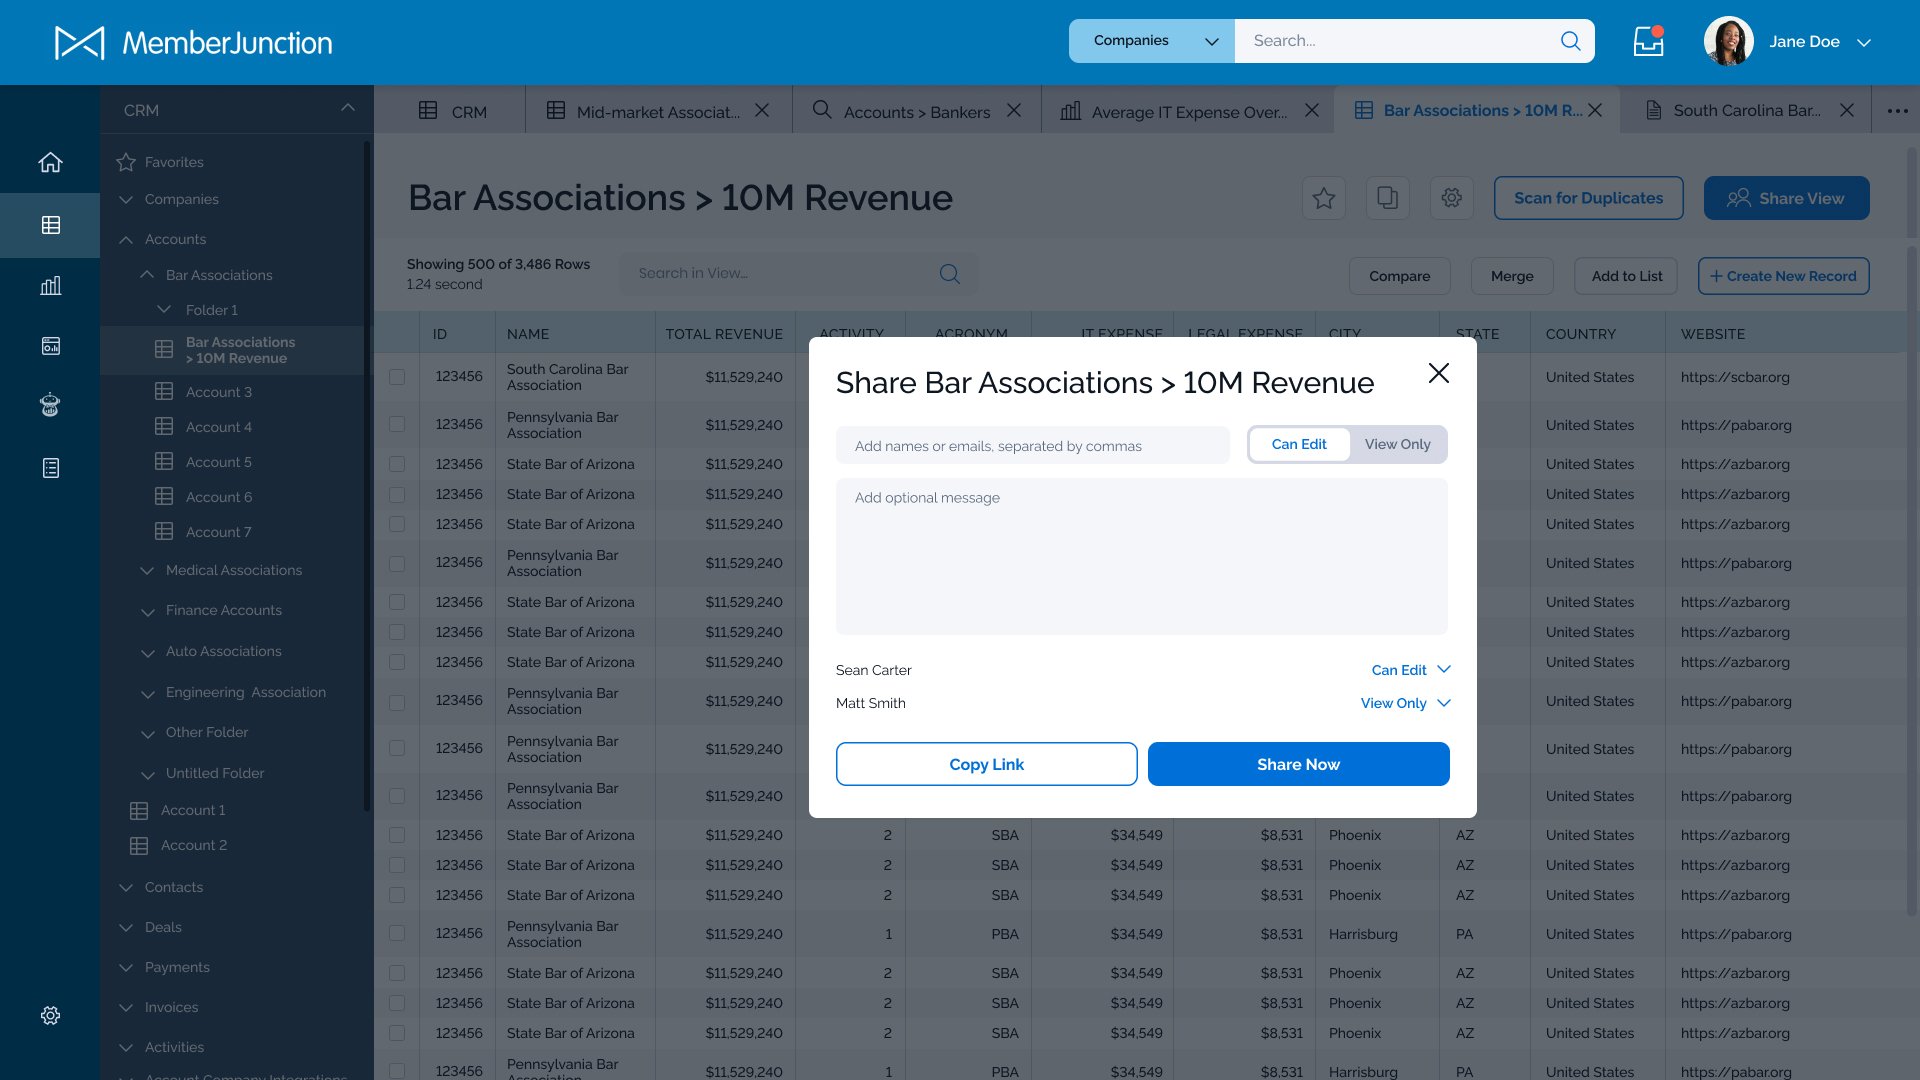Screen dimensions: 1920x1080
Task: Click the MemberJunction logo
Action: 193,43
